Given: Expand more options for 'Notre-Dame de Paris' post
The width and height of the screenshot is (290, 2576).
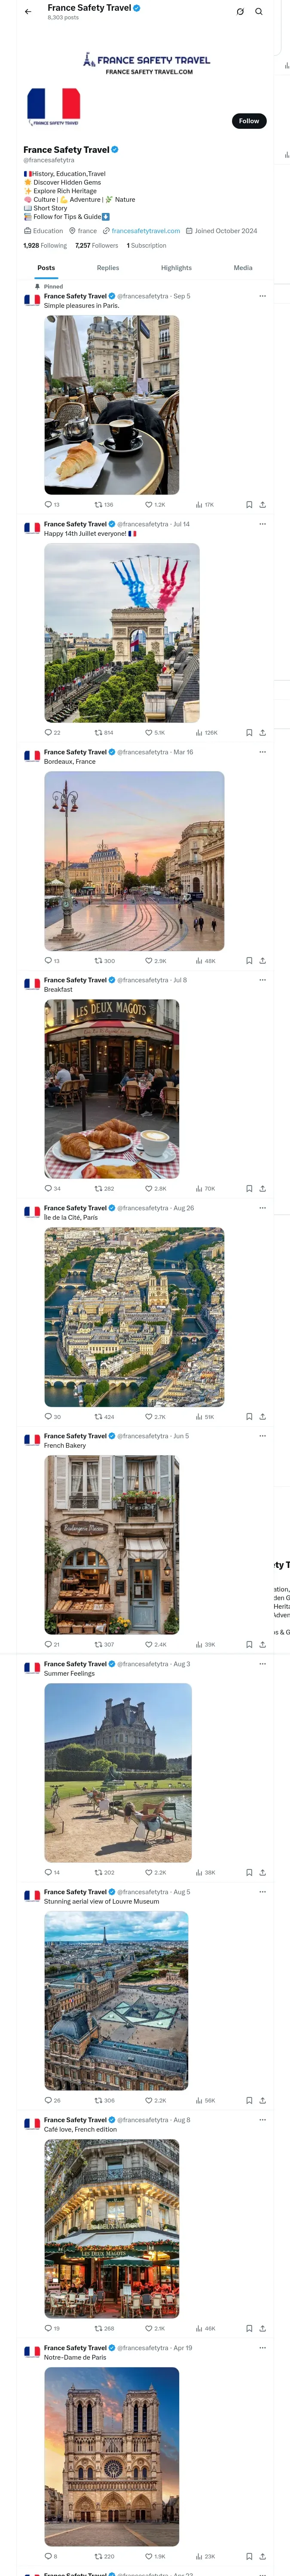Looking at the screenshot, I should coord(262,2348).
